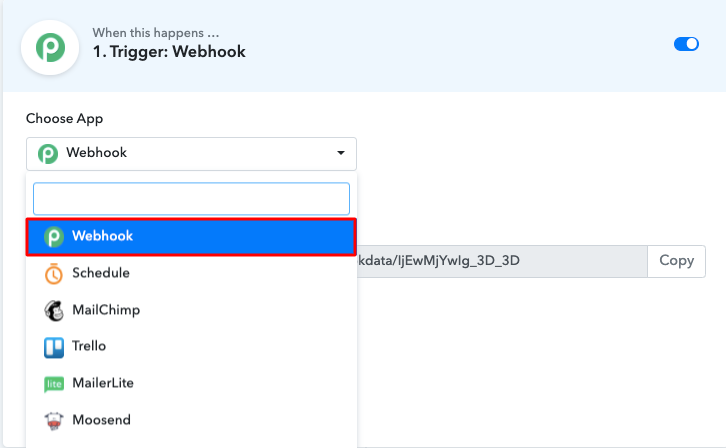Click the dropdown caret arrow
The width and height of the screenshot is (726, 448).
(x=341, y=153)
